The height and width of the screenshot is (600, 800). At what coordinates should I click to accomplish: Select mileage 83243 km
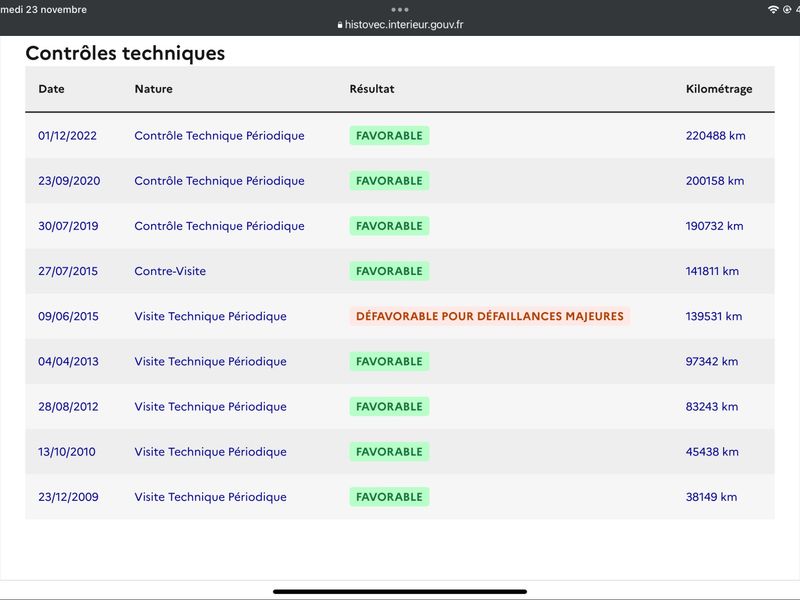tap(712, 407)
